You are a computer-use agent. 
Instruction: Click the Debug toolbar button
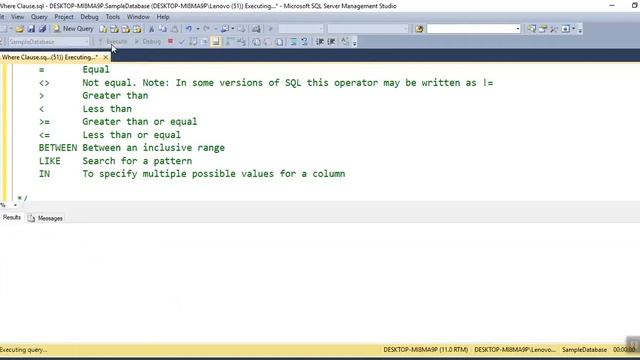click(x=148, y=42)
